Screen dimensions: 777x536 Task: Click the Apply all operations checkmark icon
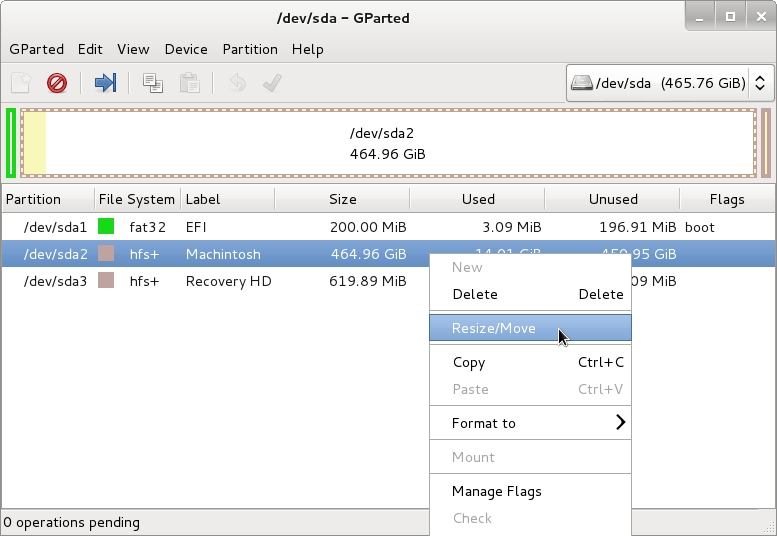point(271,83)
